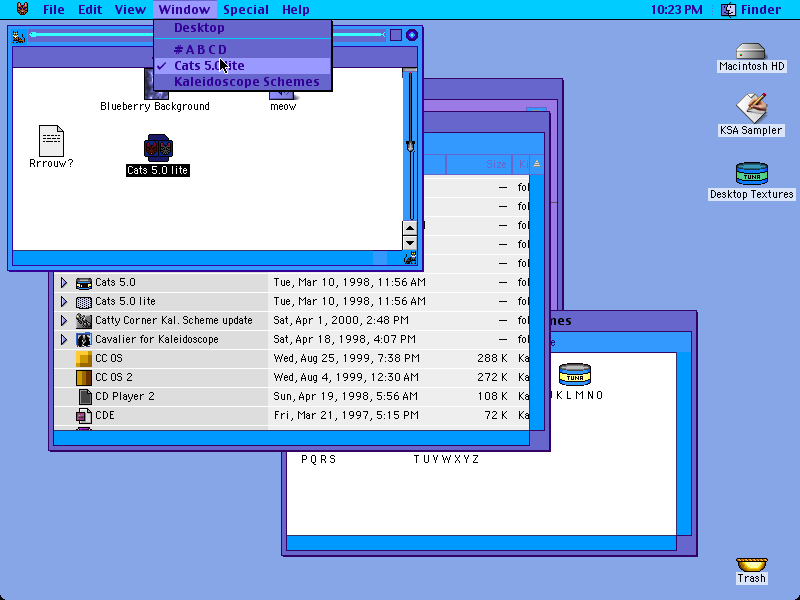Screen dimensions: 800x600
Task: Select the CC OS 2 file name
Action: 114,377
